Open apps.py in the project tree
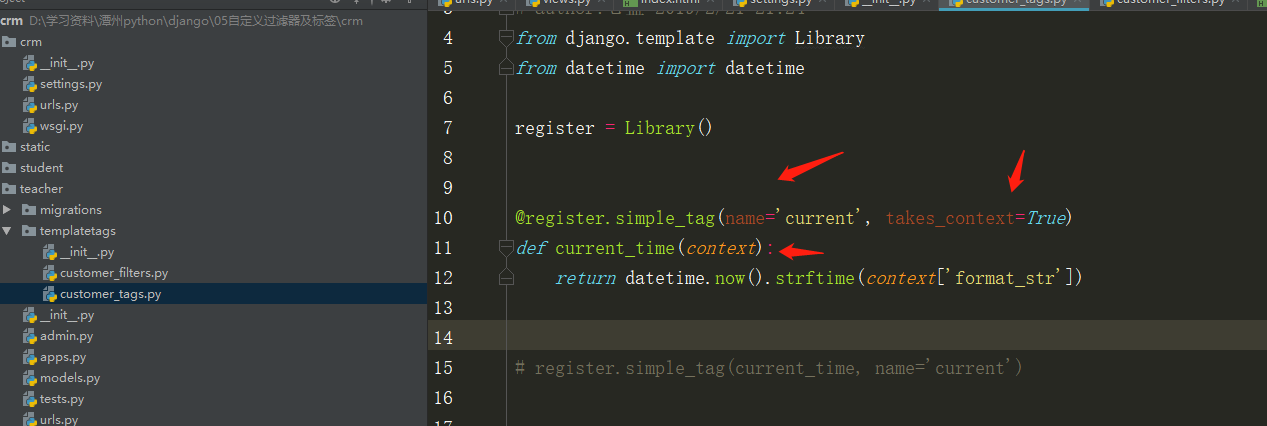 tap(63, 357)
